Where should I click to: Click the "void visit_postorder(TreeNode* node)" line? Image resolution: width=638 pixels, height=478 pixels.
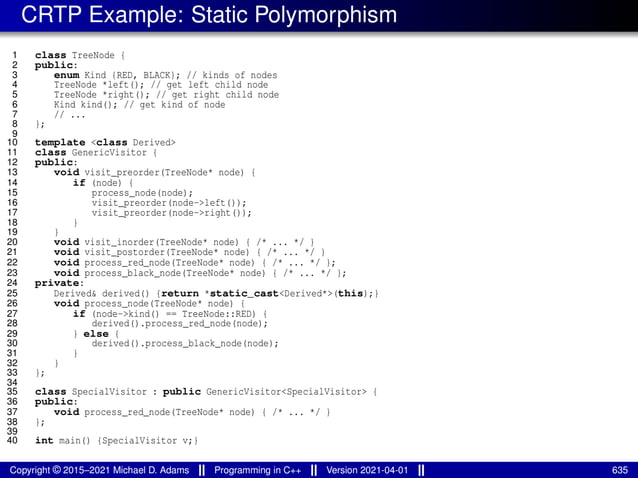pyautogui.click(x=189, y=253)
